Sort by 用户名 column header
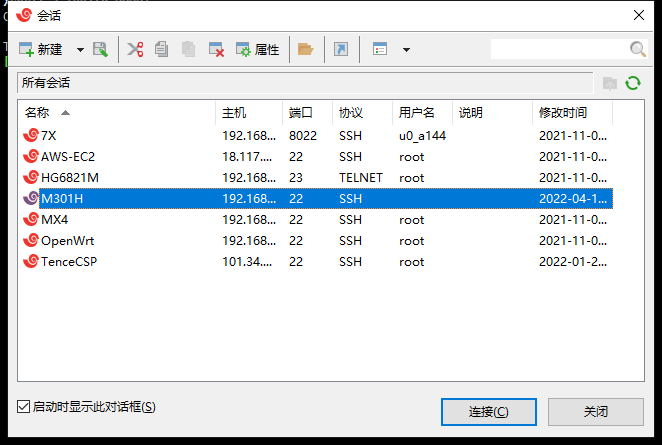Image resolution: width=662 pixels, height=445 pixels. click(x=422, y=113)
